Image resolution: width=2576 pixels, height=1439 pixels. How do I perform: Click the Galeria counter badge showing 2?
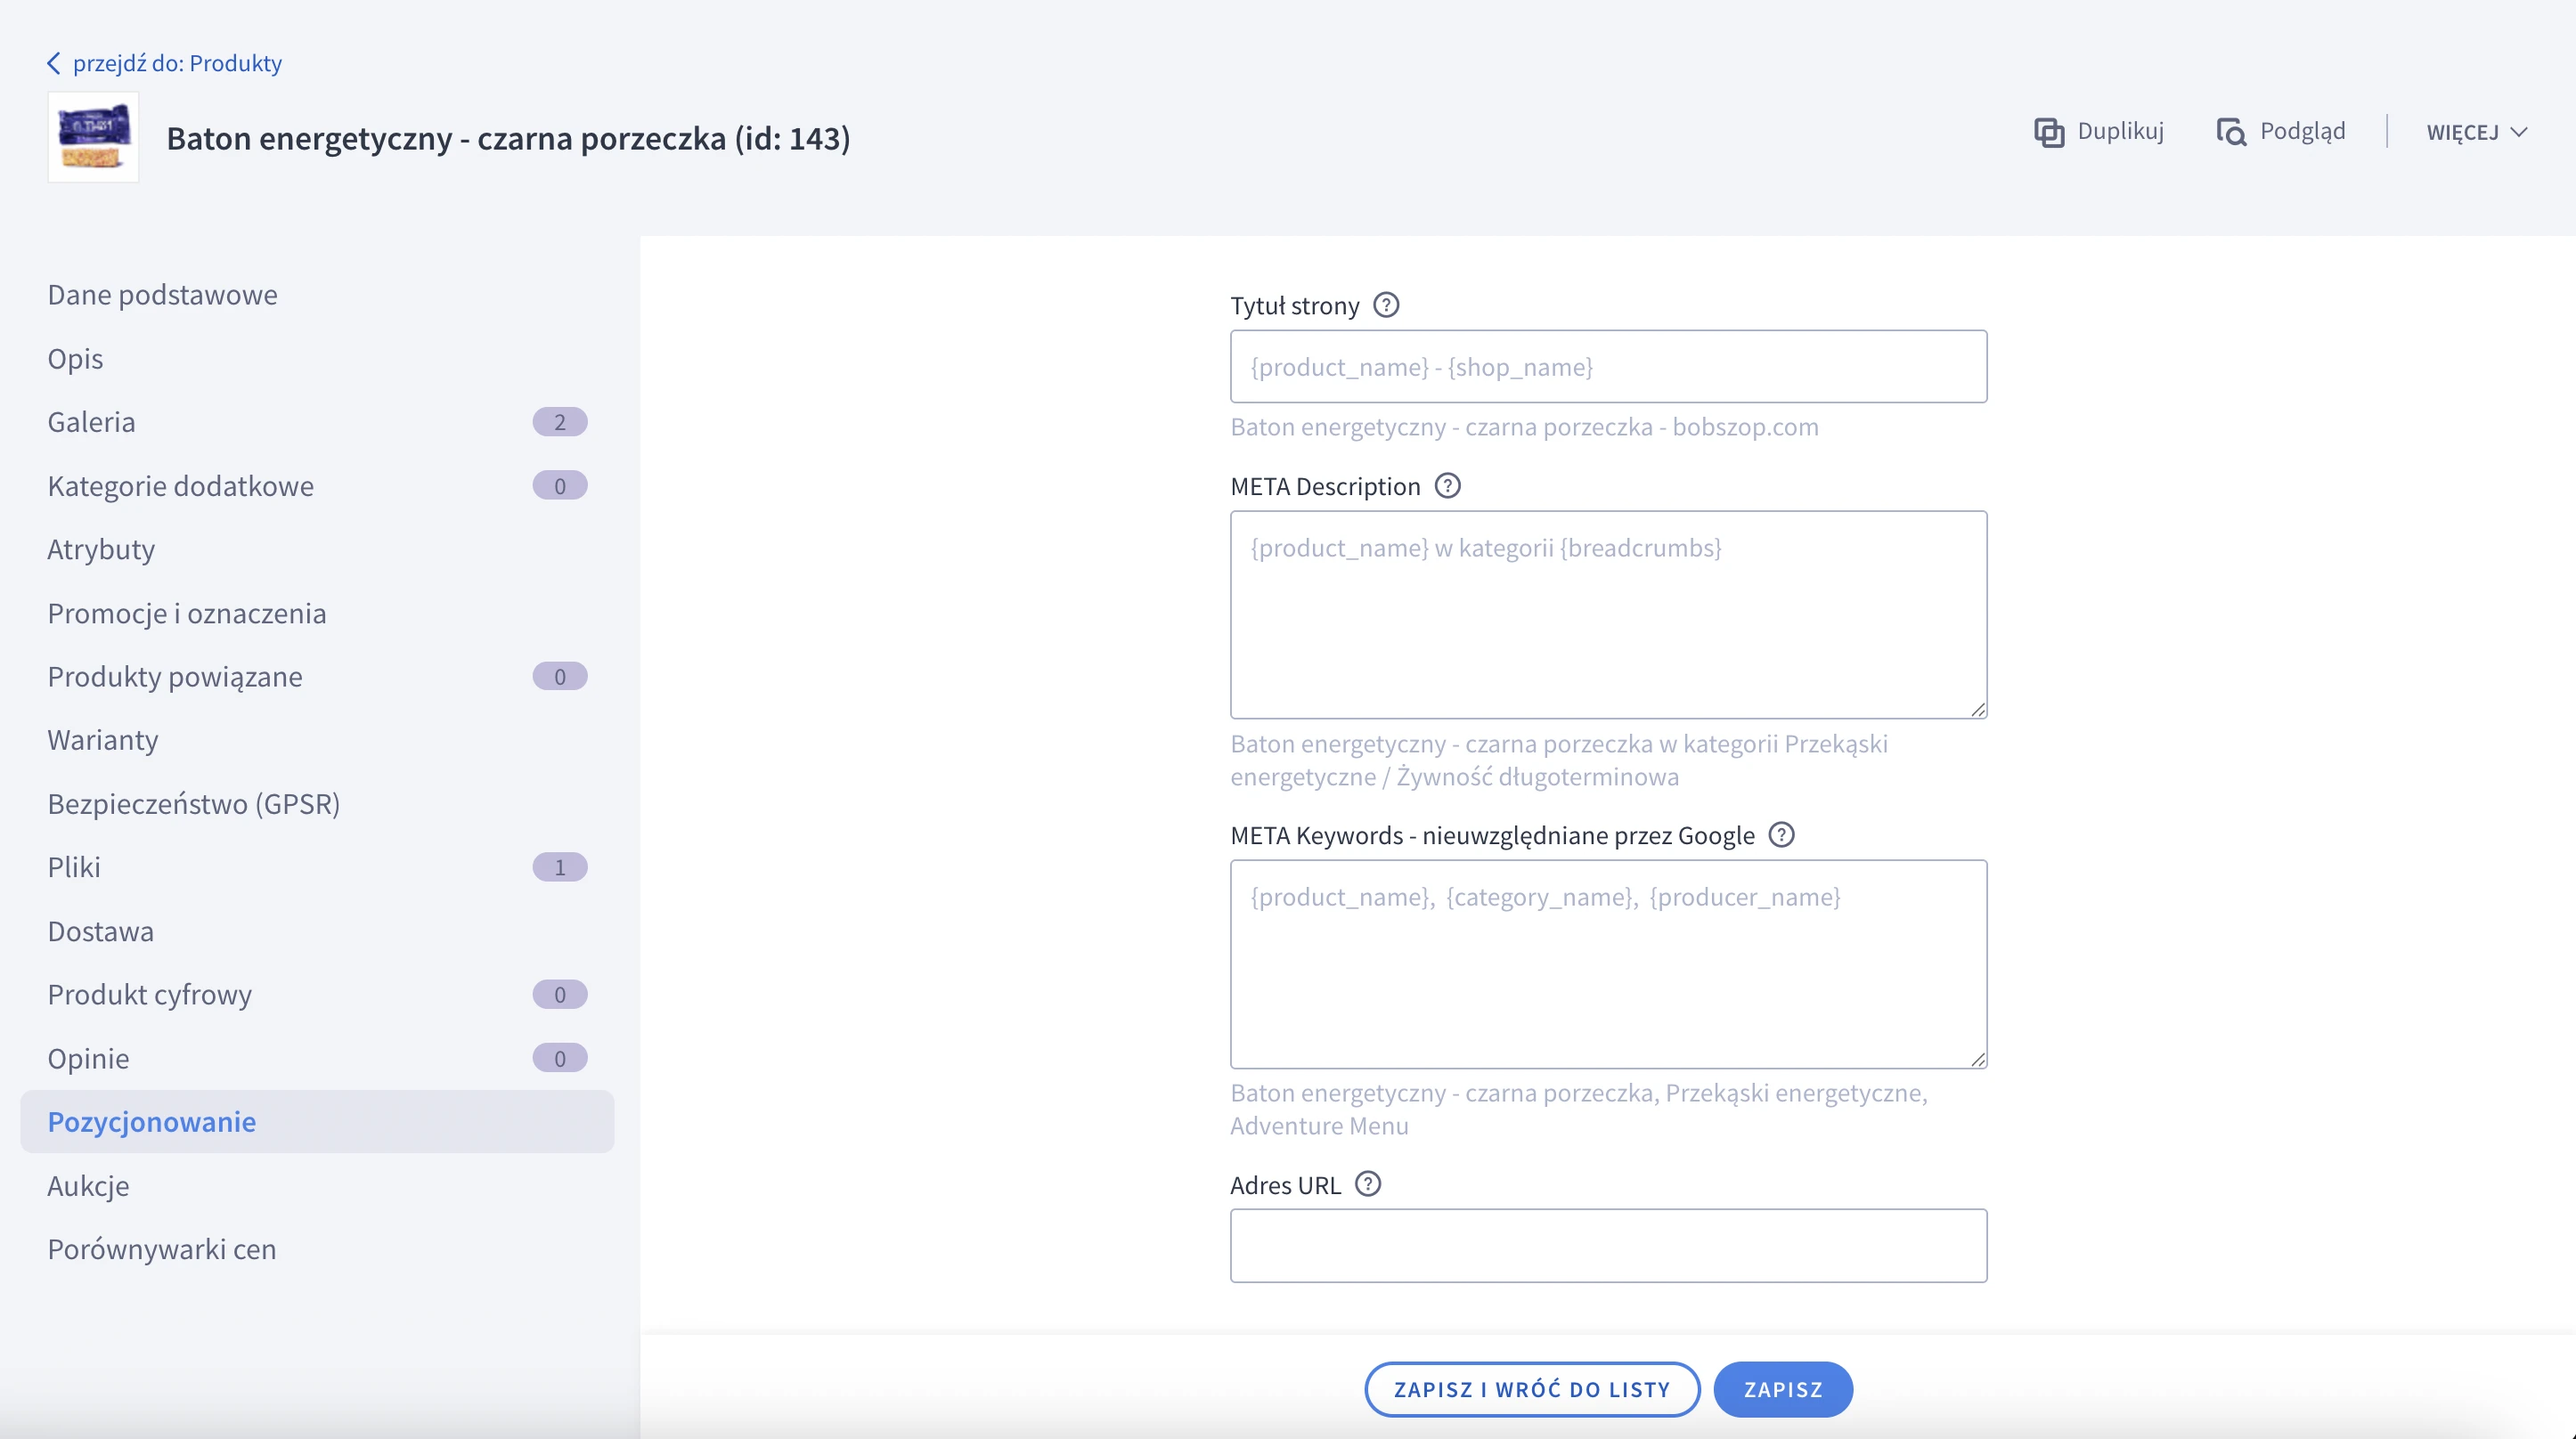coord(560,421)
